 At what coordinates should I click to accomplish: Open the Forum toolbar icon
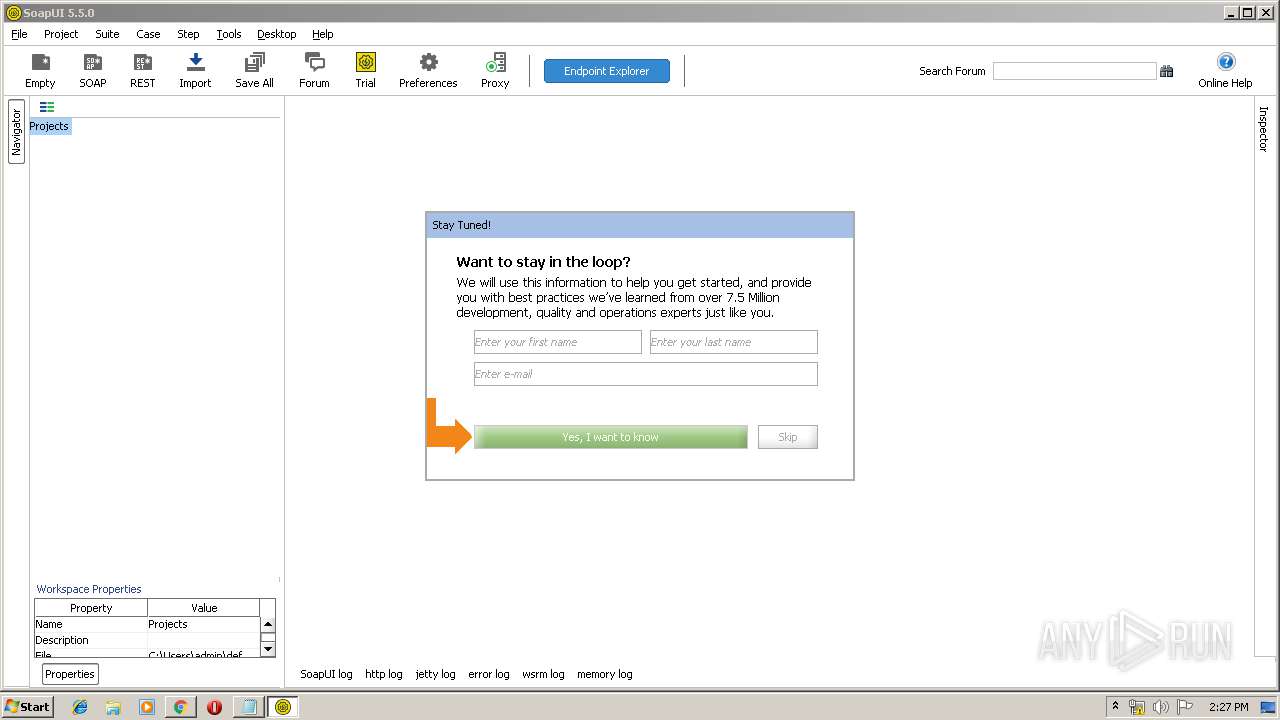tap(314, 71)
